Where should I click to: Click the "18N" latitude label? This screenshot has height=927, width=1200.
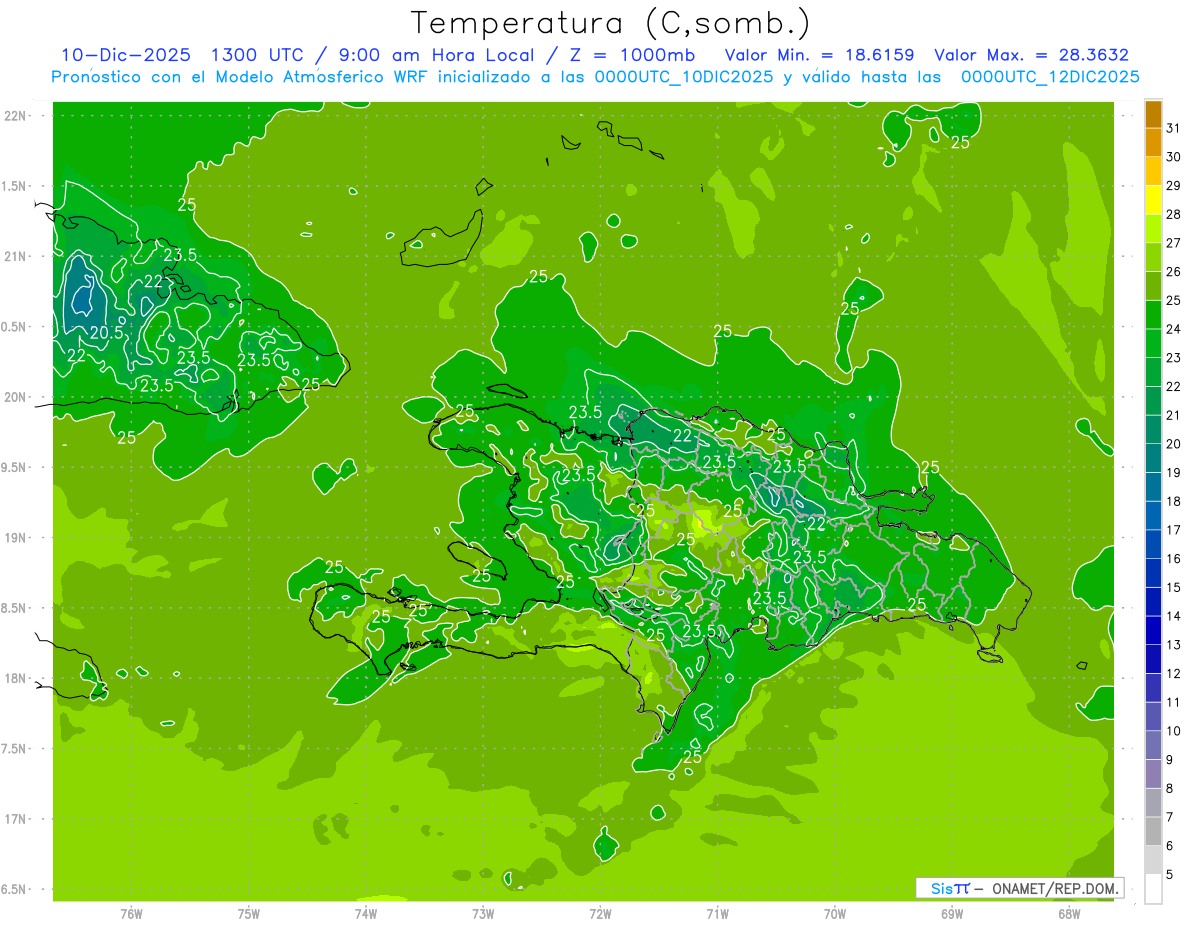(x=14, y=679)
